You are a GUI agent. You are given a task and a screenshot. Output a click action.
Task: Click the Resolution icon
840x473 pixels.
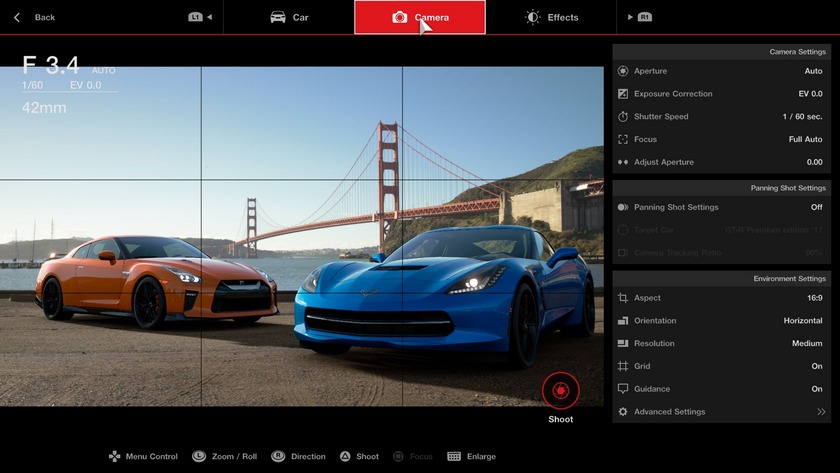(623, 344)
